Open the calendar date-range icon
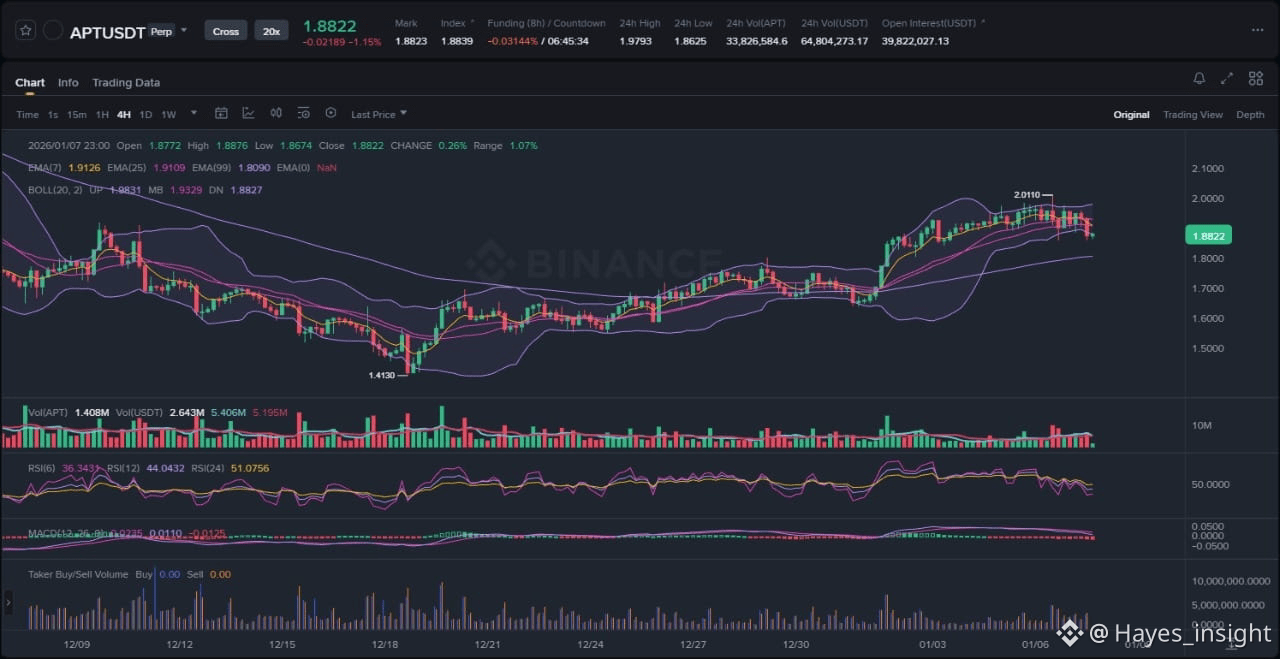1280x659 pixels. [221, 114]
